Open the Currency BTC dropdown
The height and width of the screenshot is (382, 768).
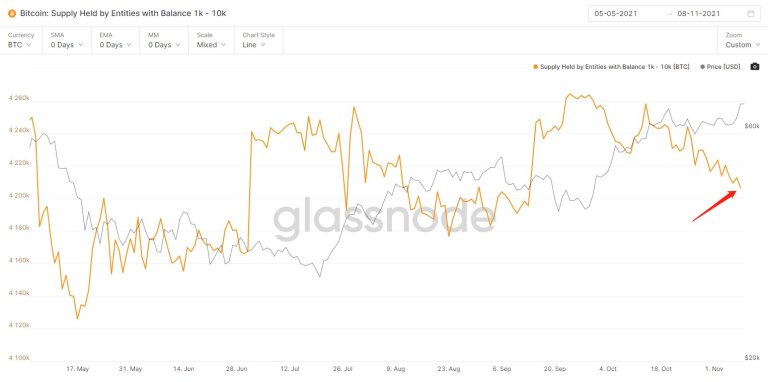(21, 40)
